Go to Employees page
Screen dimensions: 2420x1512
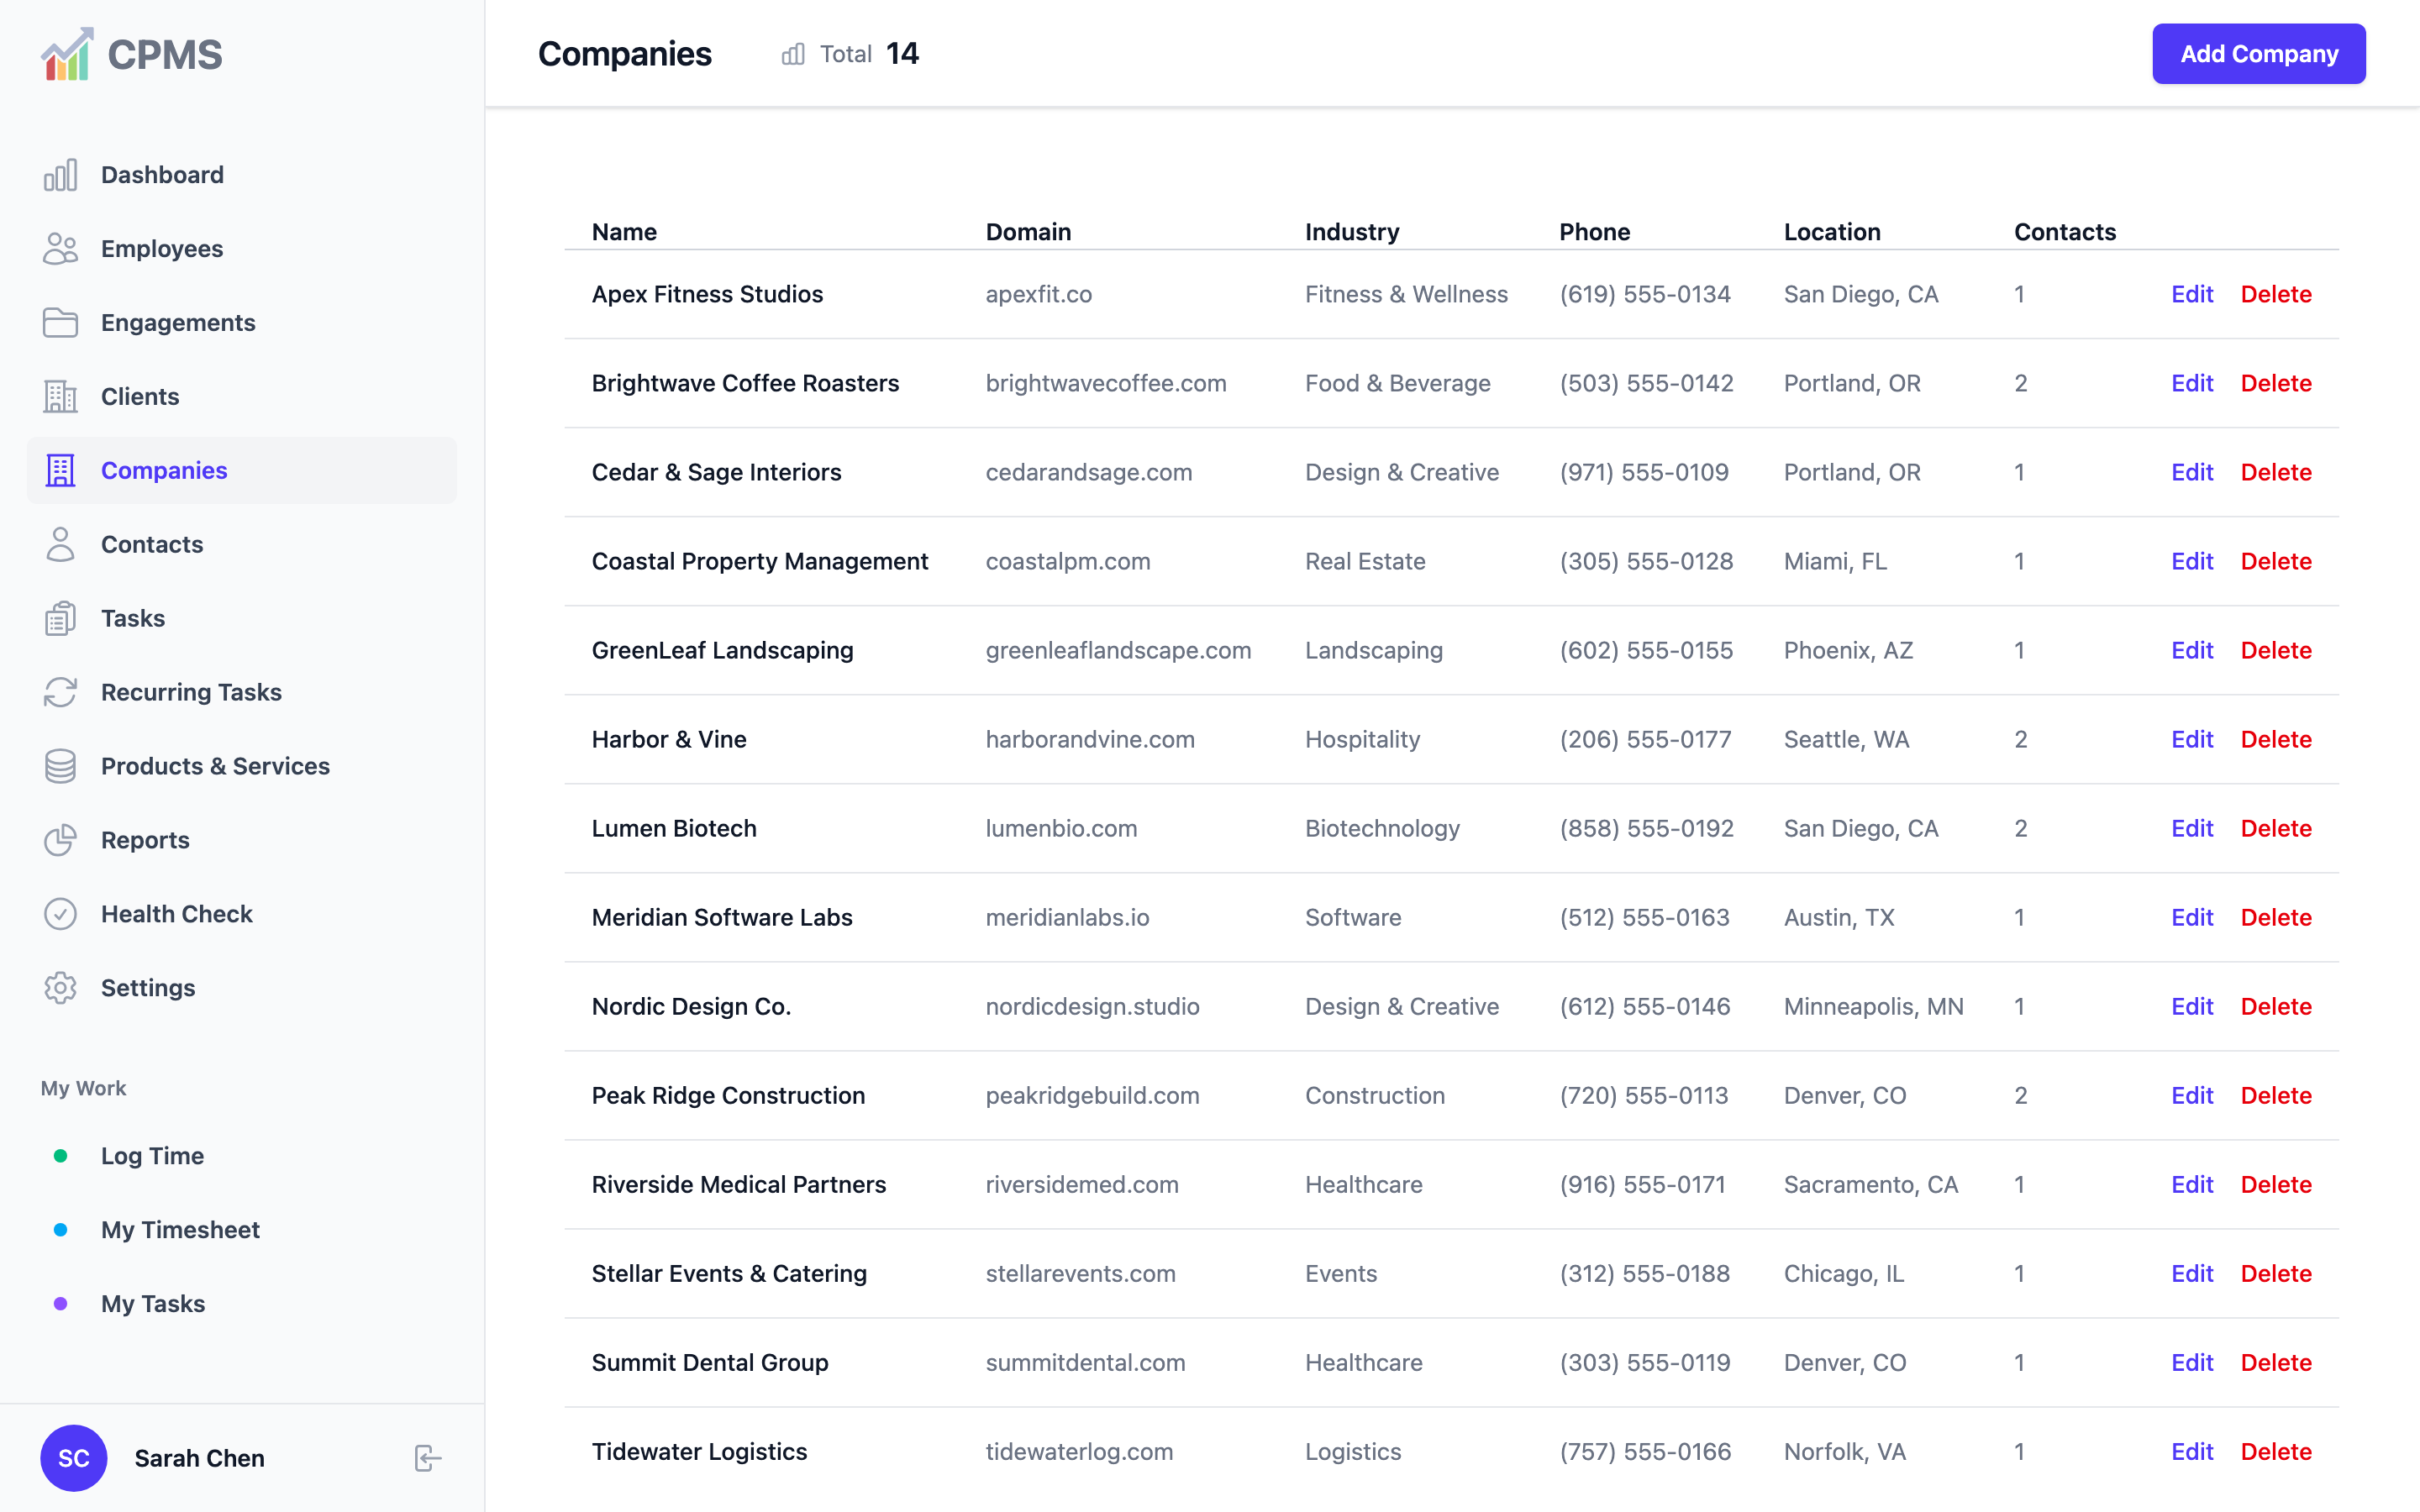tap(242, 249)
